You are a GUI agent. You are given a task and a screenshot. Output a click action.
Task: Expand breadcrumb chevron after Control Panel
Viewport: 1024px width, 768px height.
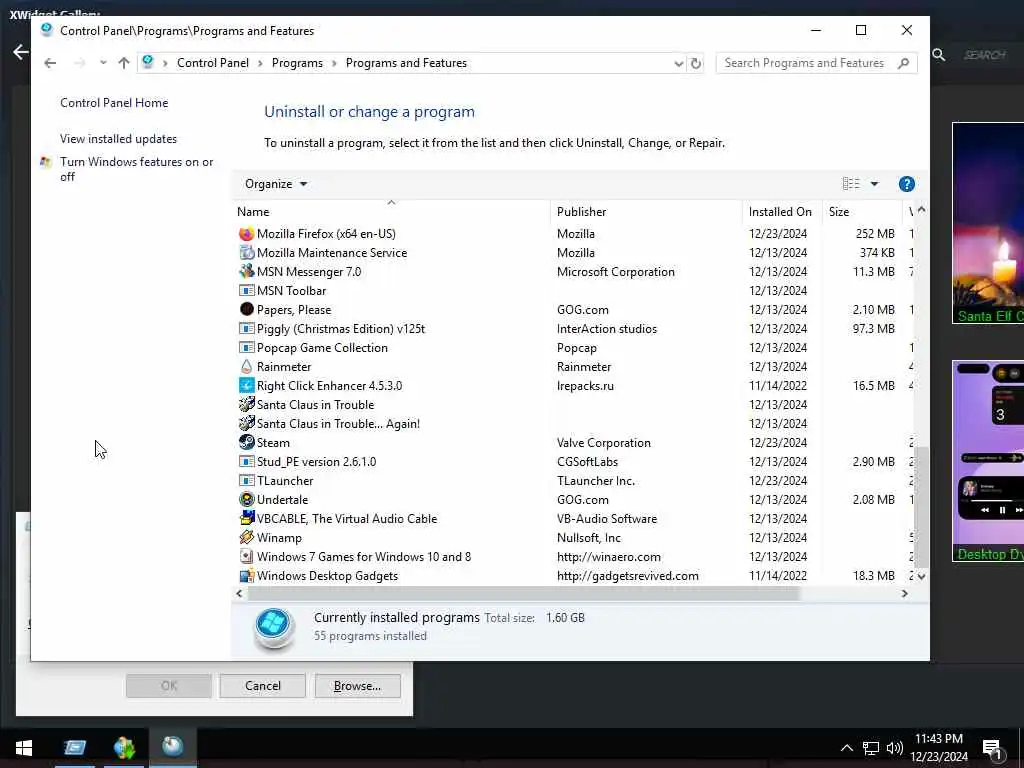[x=260, y=63]
